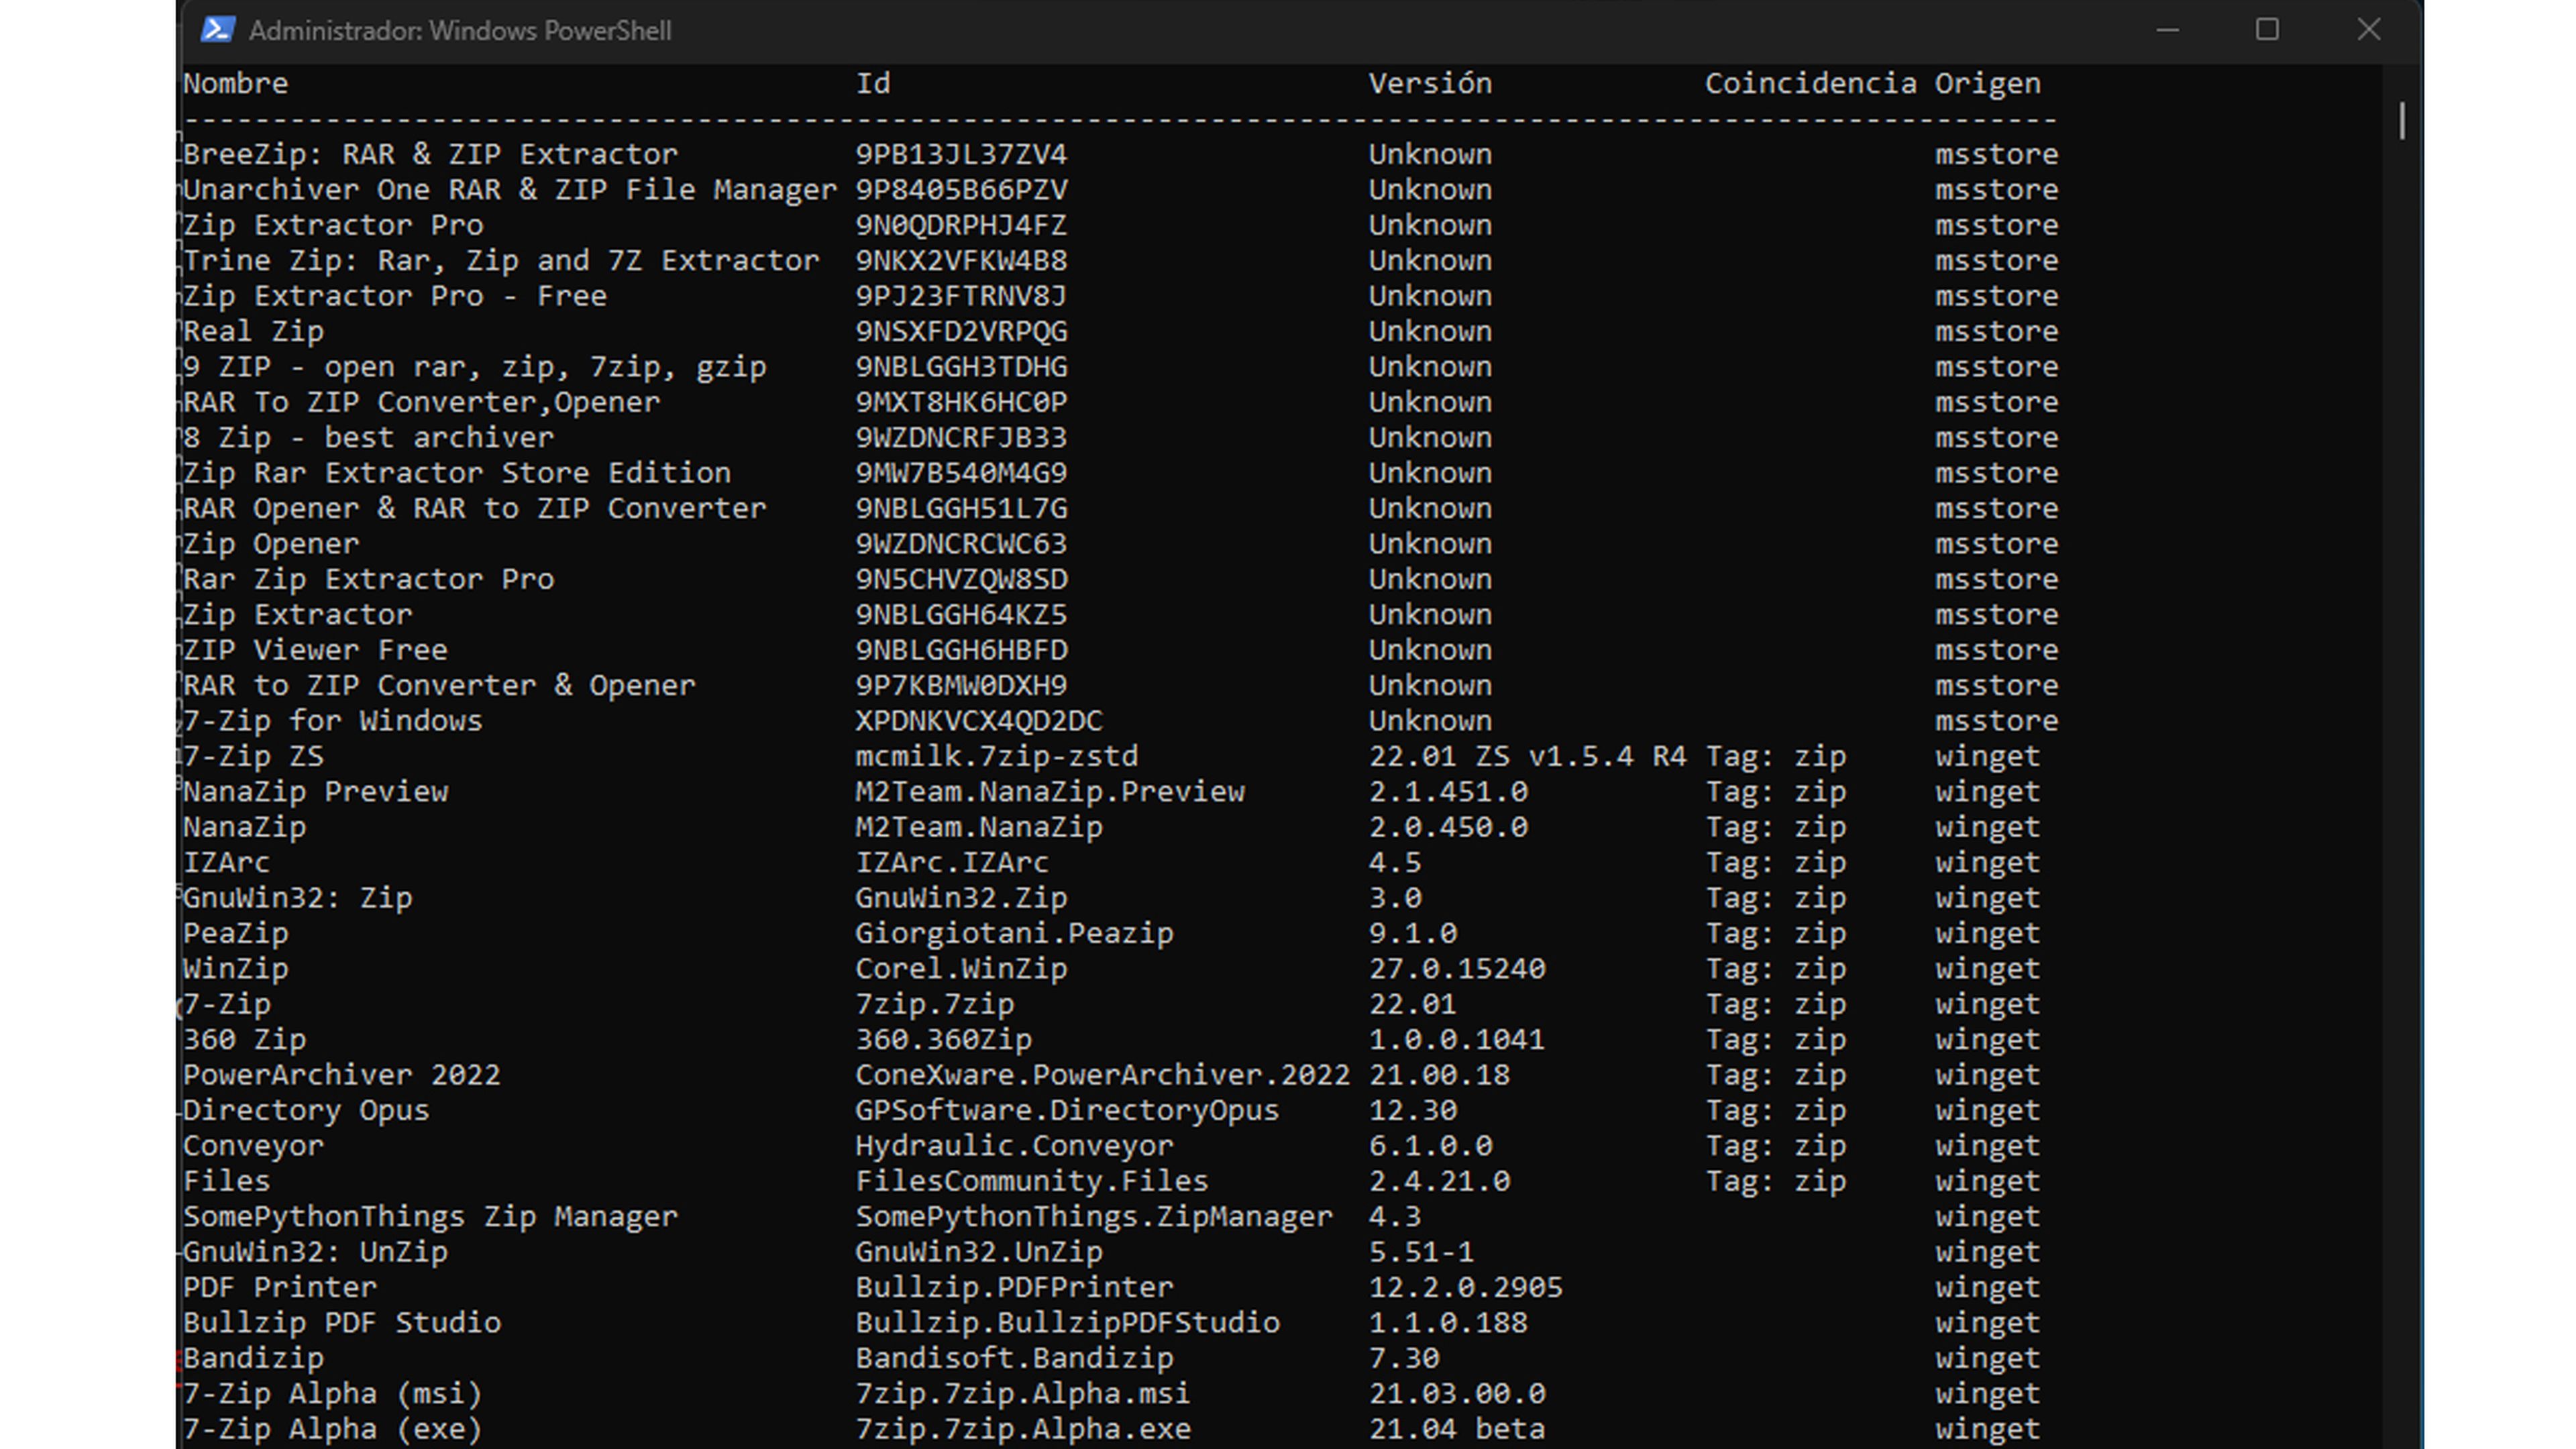Click version 27.0.15240

1457,969
